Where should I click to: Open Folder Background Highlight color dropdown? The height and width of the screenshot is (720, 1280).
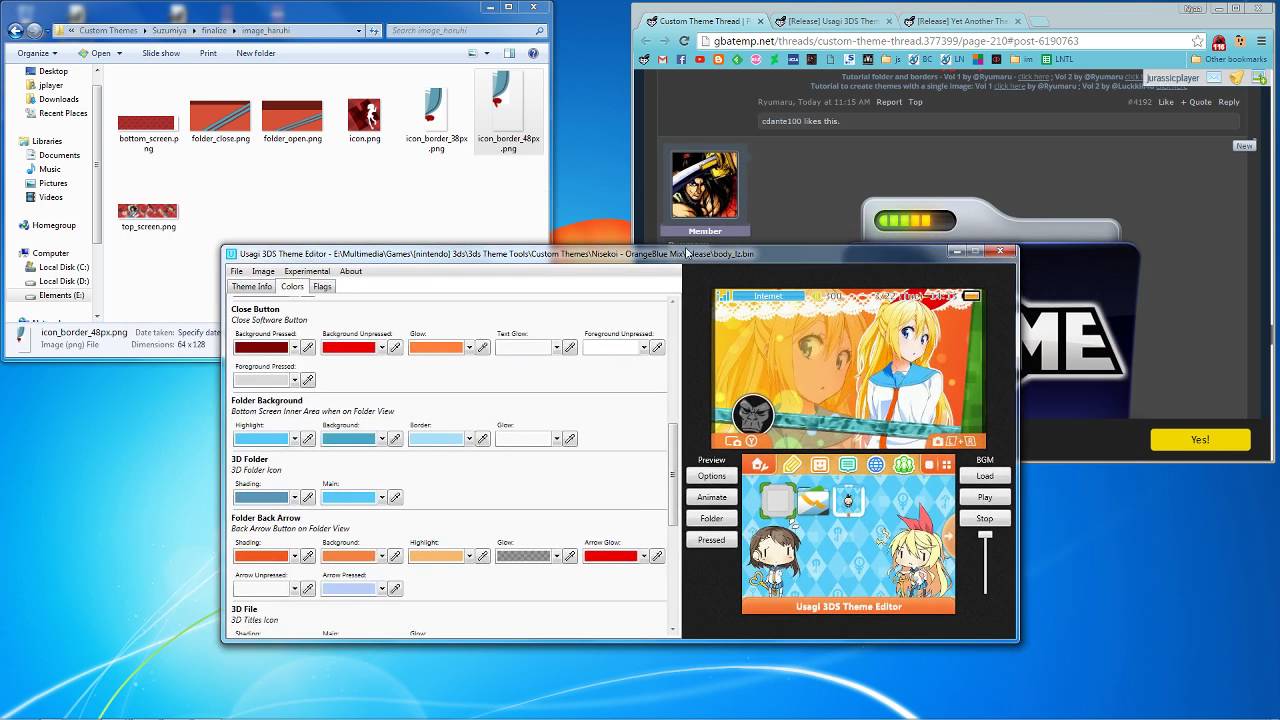(x=294, y=439)
